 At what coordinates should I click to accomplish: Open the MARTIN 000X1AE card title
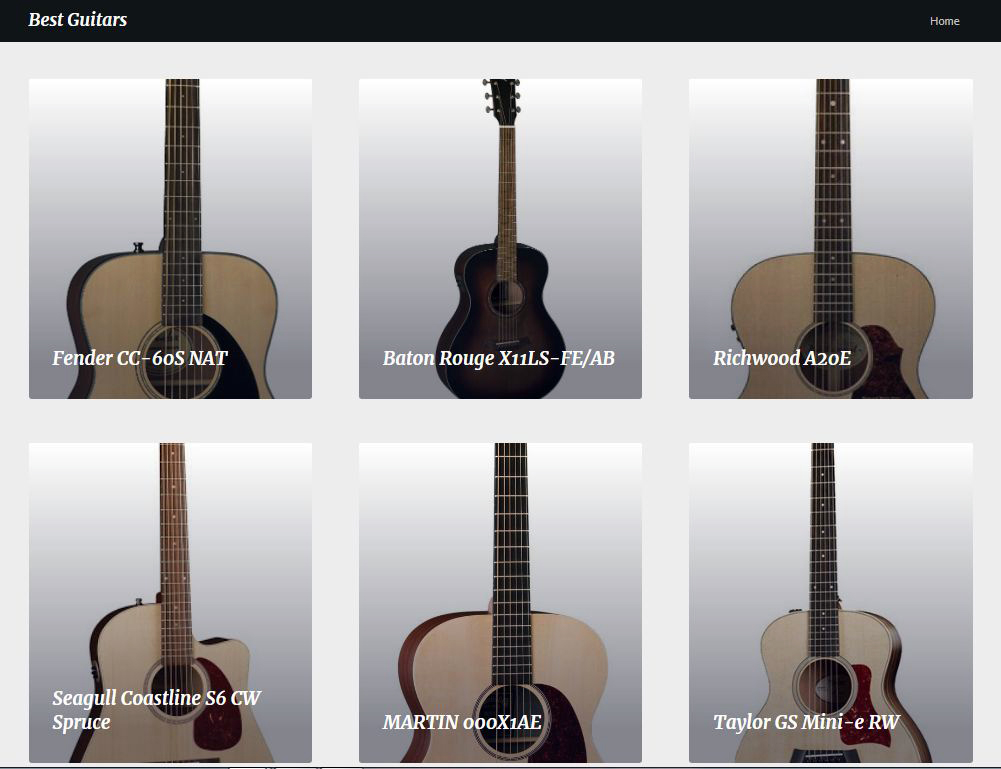tap(462, 722)
